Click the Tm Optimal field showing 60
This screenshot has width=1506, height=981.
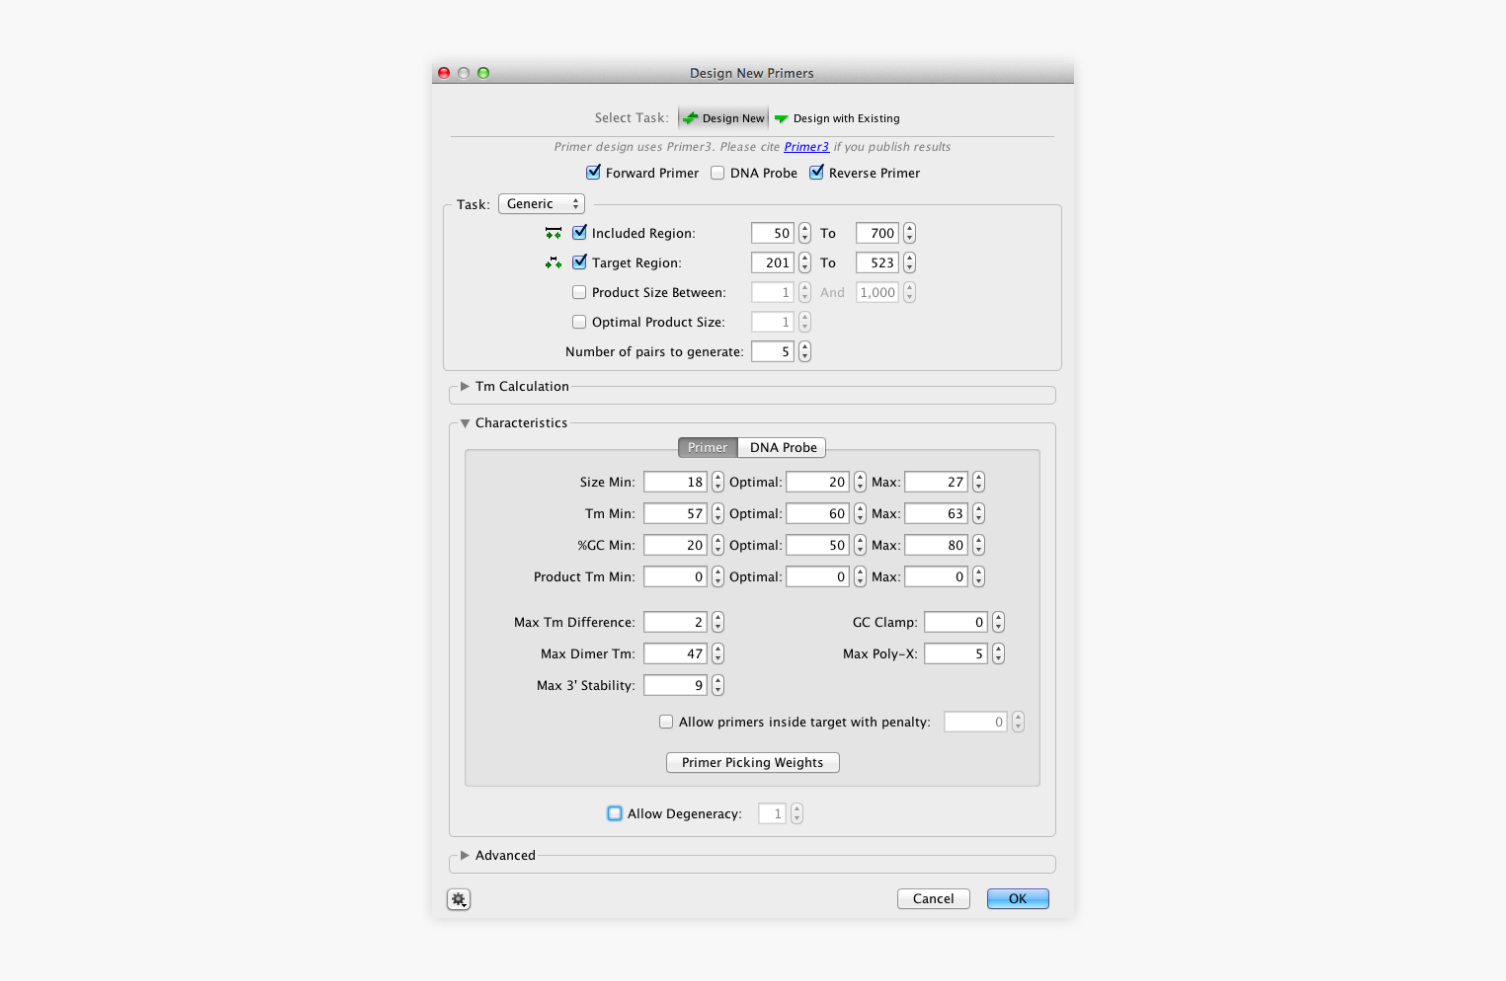[818, 514]
